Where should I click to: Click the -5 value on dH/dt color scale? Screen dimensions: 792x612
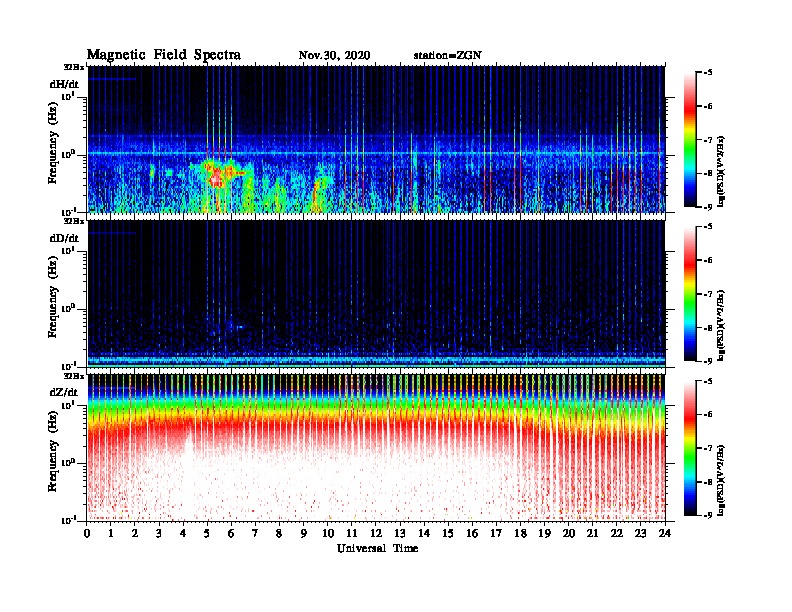click(x=707, y=73)
